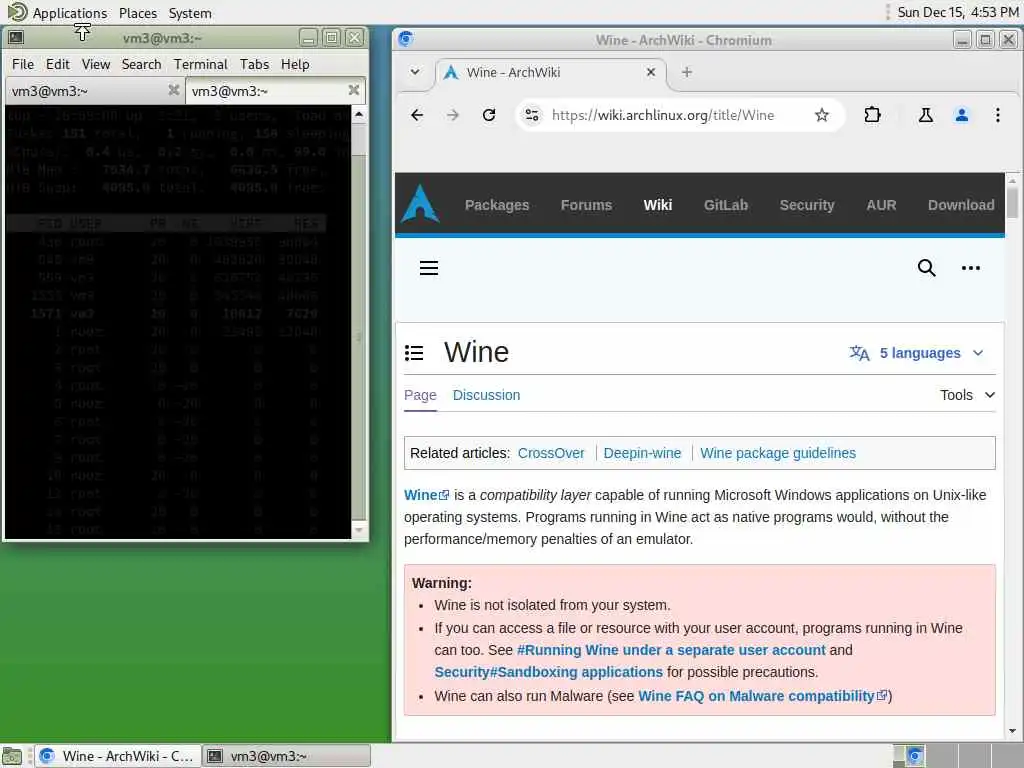Image resolution: width=1024 pixels, height=768 pixels.
Task: Open the Forums nav link
Action: pyautogui.click(x=586, y=205)
